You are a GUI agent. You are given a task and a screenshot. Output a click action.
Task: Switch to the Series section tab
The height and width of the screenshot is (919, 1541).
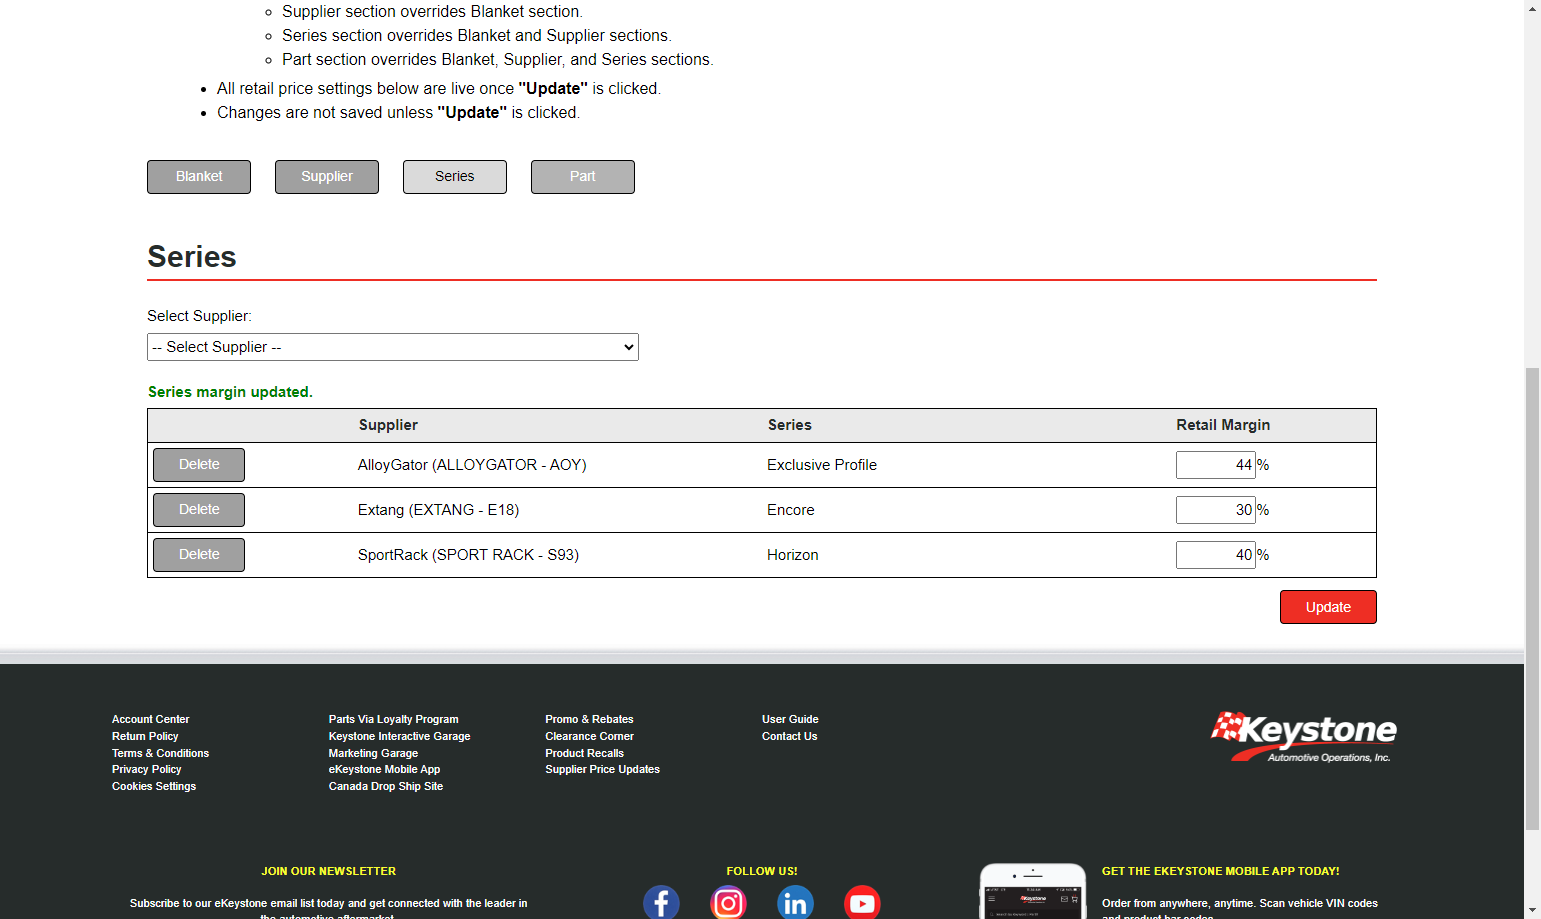[455, 177]
